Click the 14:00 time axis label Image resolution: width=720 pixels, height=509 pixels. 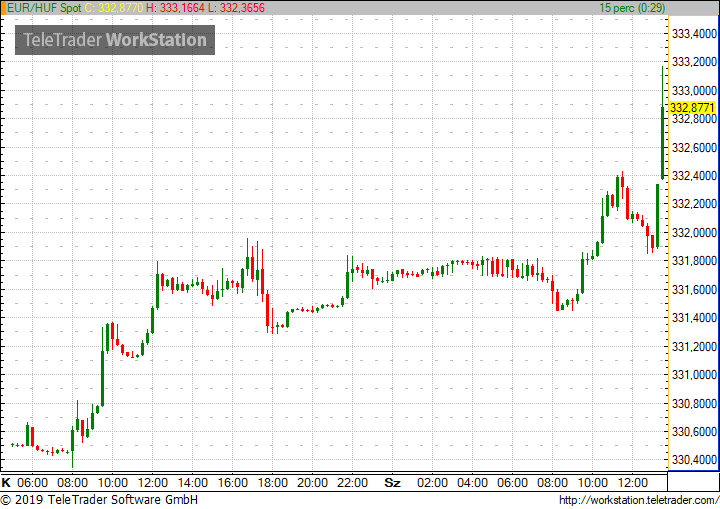[x=192, y=483]
